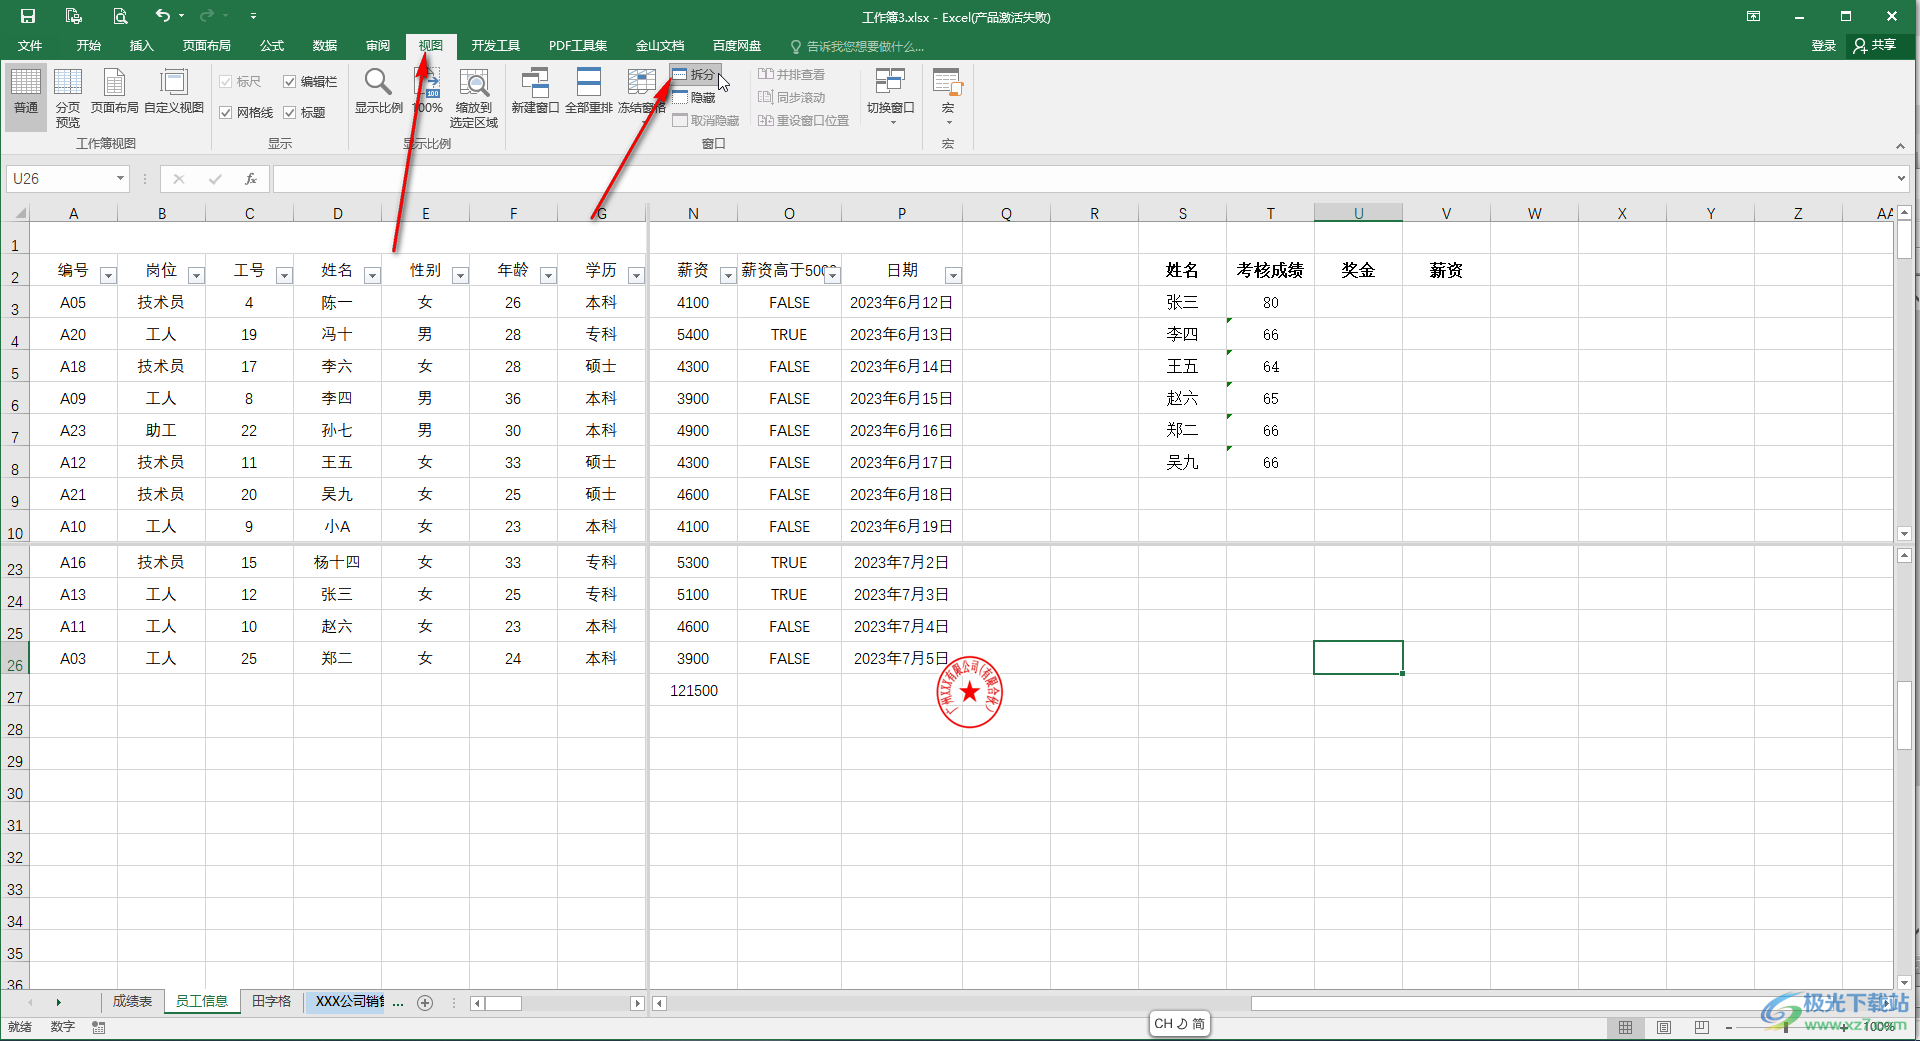
Task: Click the macro recording icon in status bar
Action: pos(99,1027)
